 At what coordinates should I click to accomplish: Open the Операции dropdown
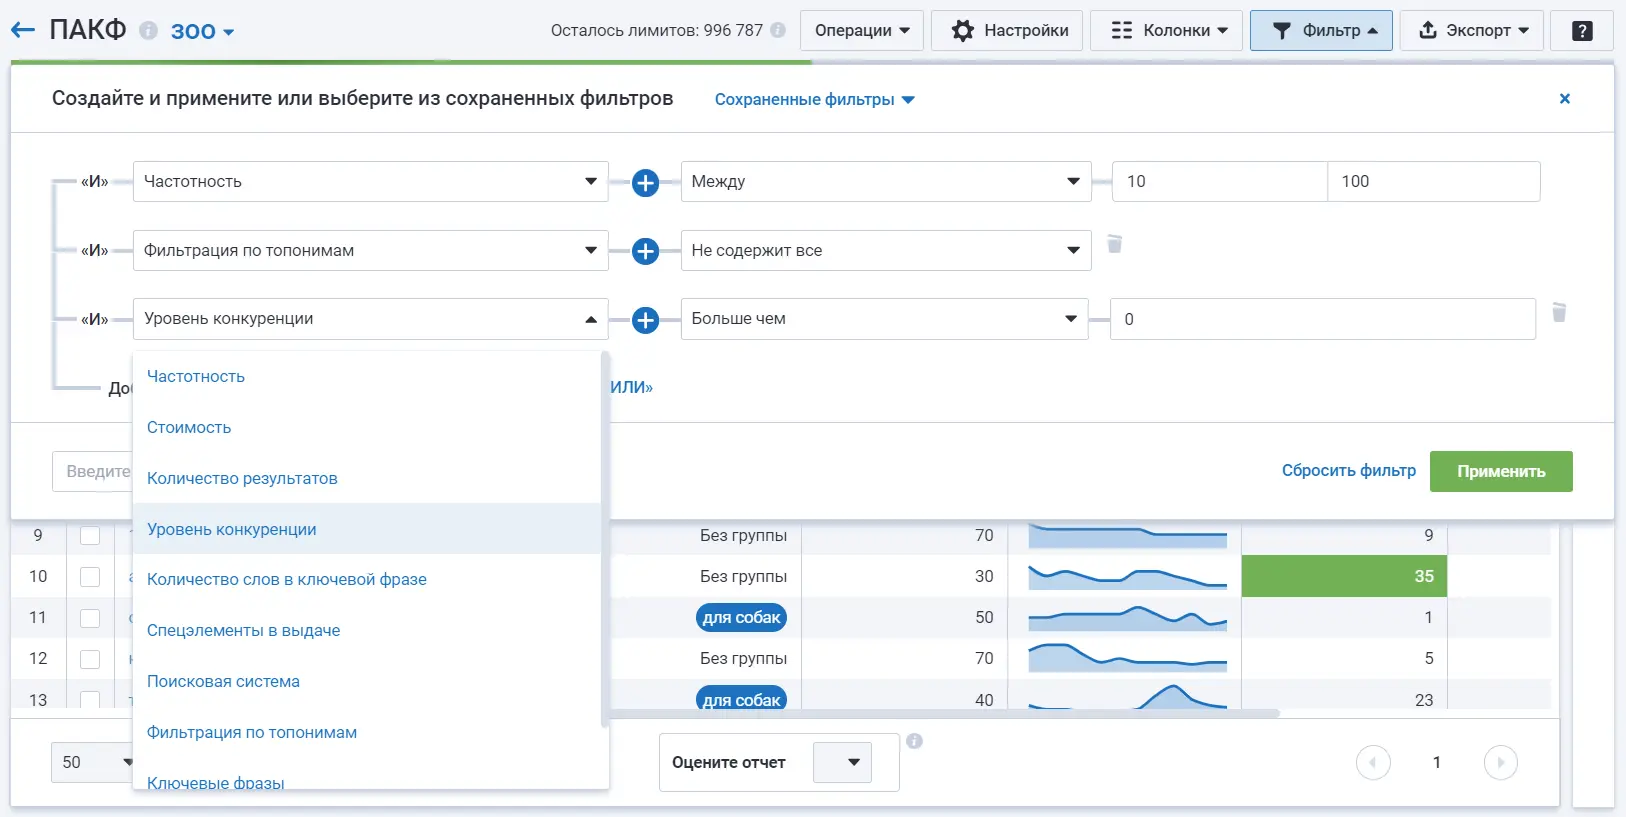pos(862,30)
